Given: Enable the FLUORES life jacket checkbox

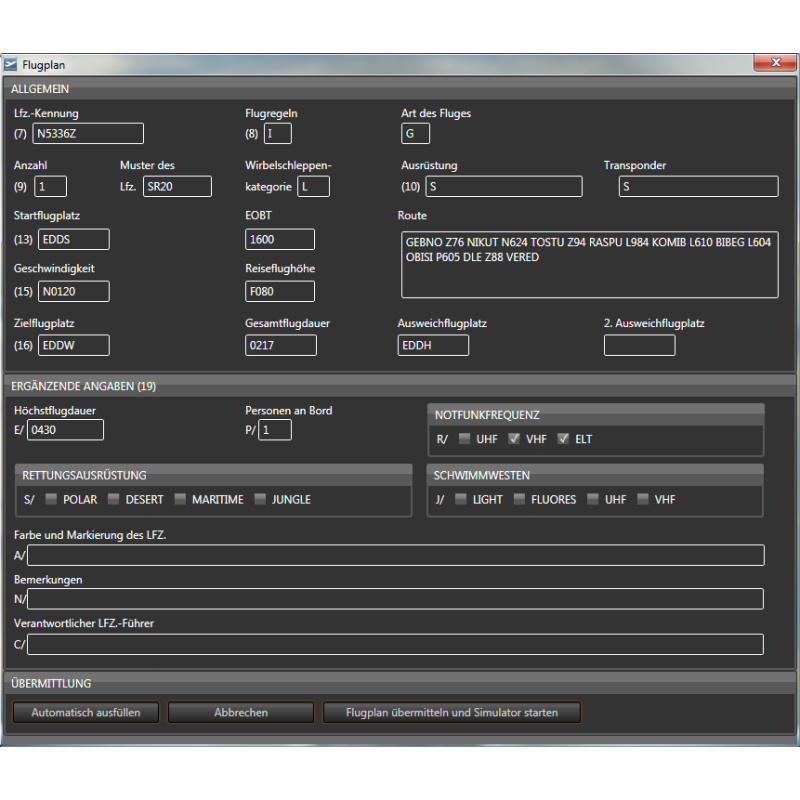Looking at the screenshot, I should point(520,499).
